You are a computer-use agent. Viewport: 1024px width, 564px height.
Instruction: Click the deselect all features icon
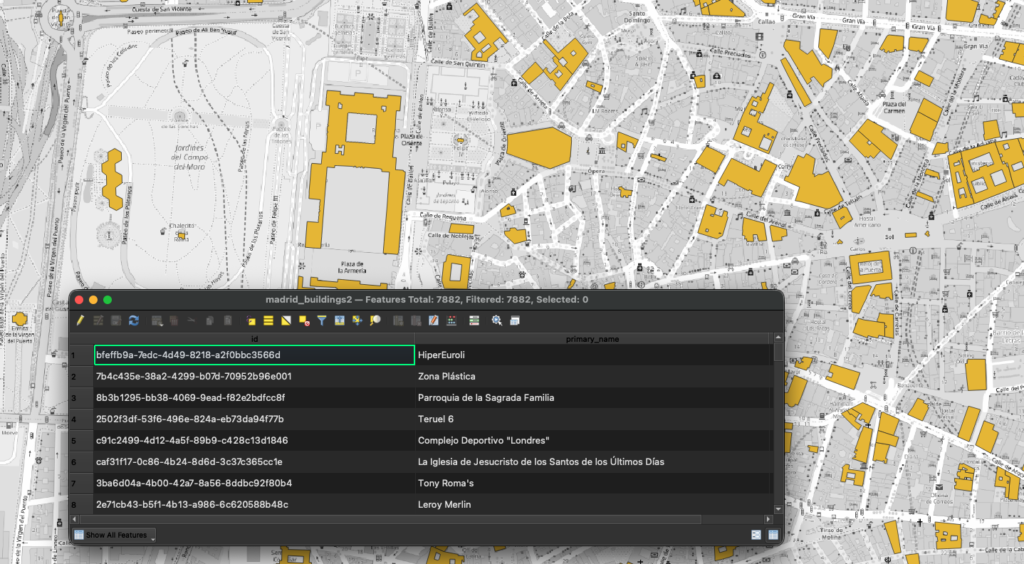coord(304,321)
